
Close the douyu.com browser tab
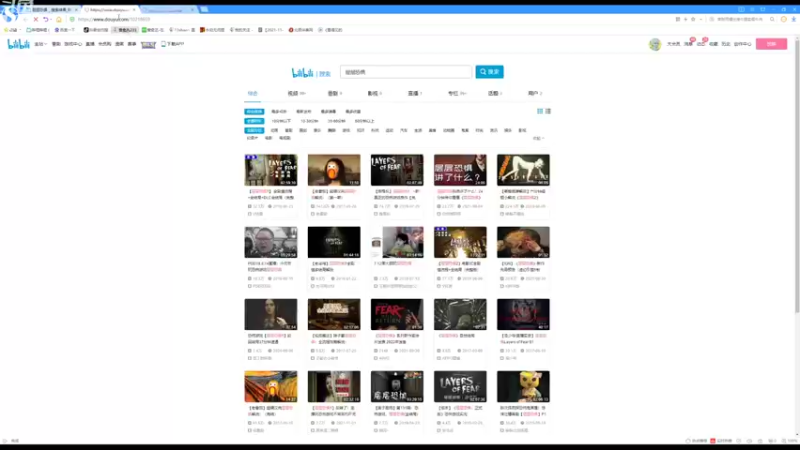pyautogui.click(x=134, y=10)
